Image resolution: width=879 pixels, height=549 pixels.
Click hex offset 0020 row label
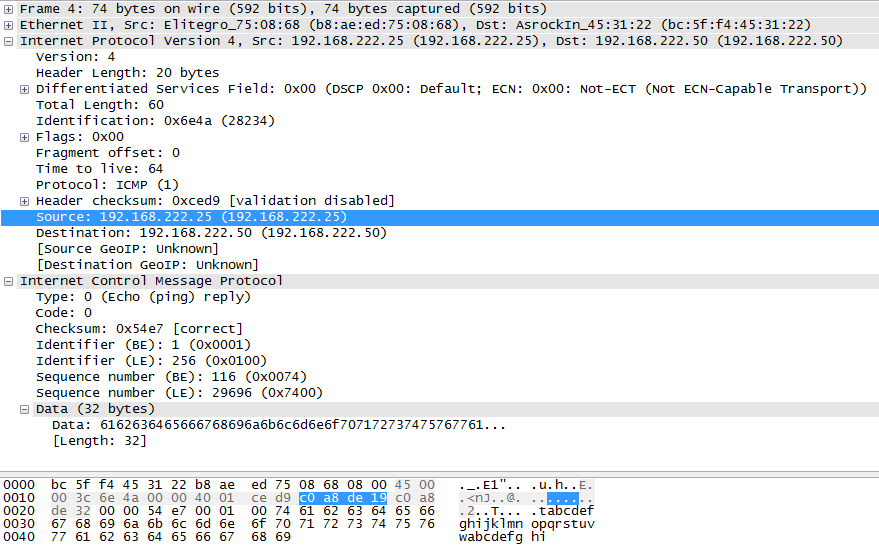click(19, 511)
